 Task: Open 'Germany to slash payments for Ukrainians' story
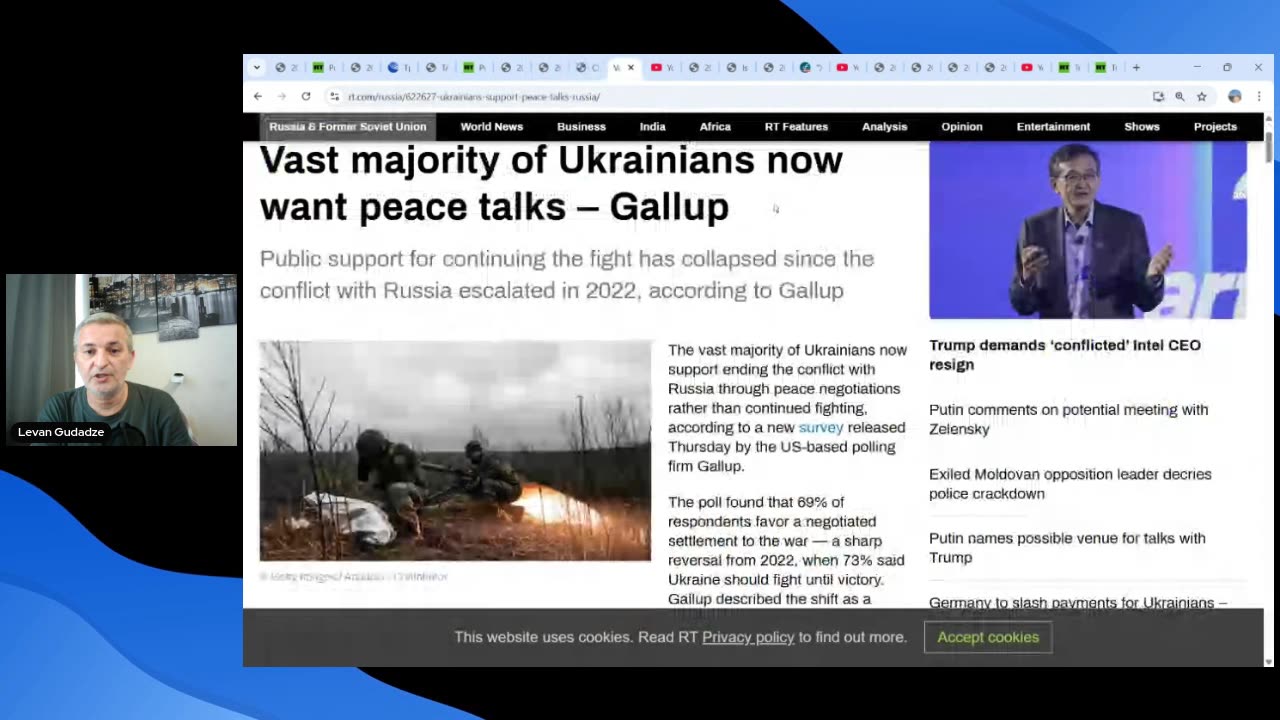click(x=1078, y=602)
